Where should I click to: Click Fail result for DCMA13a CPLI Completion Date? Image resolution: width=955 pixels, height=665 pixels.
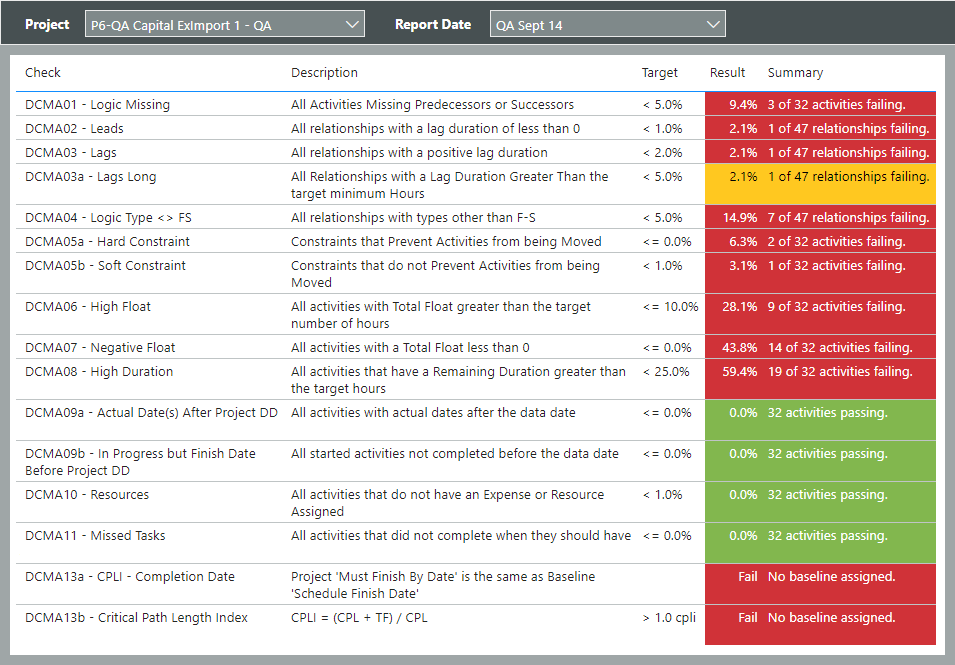point(747,577)
